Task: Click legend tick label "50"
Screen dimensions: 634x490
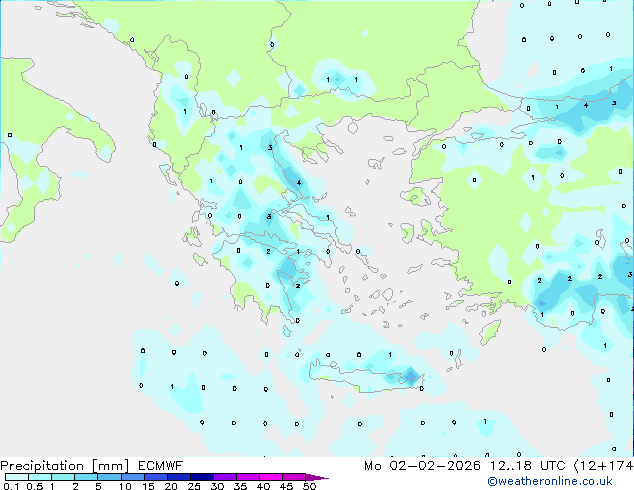Action: point(309,486)
